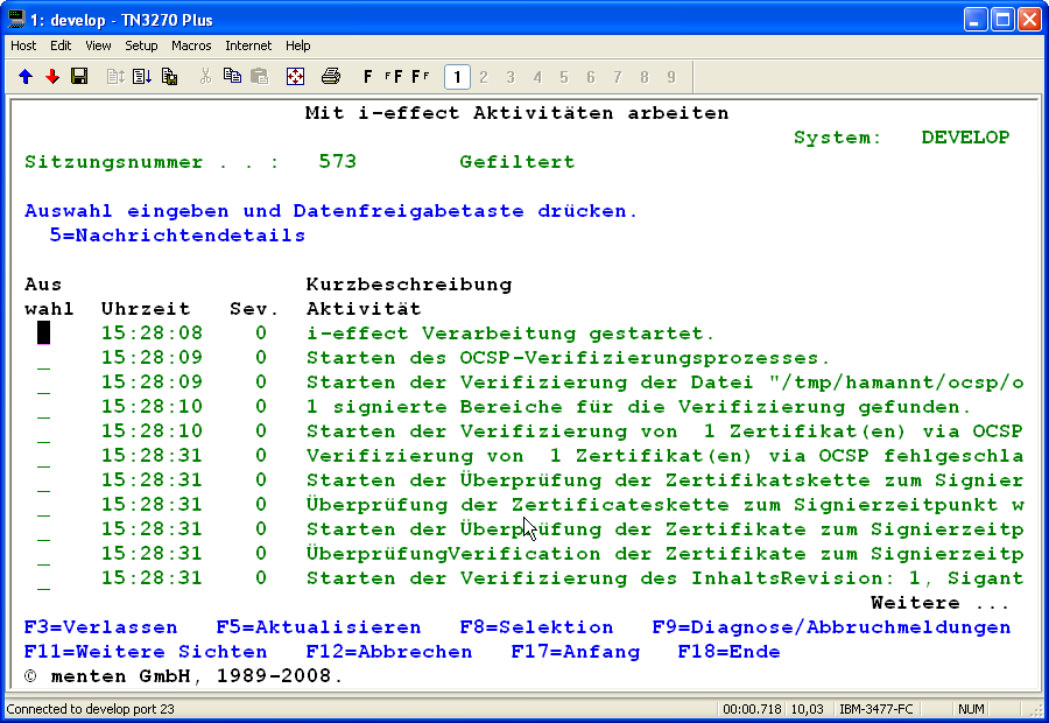This screenshot has width=1049, height=723.
Task: Click the large-F small-F font icon
Action: click(x=420, y=77)
